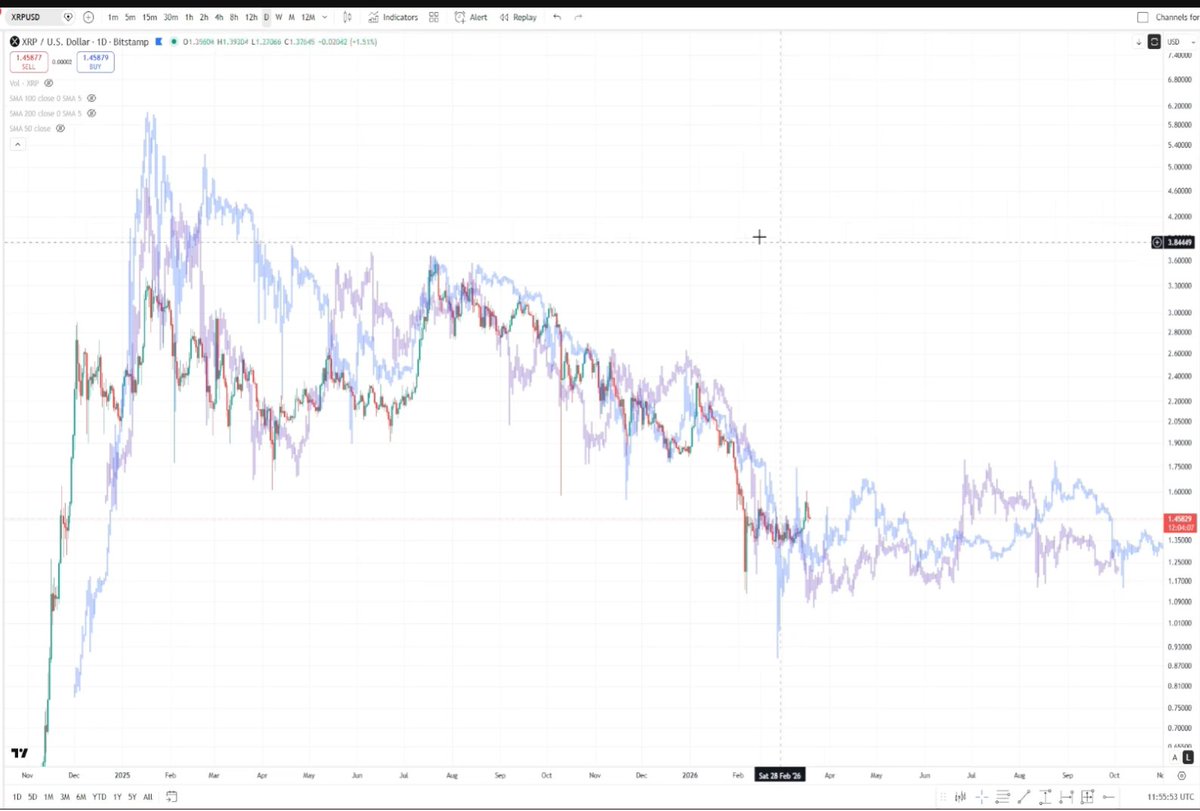Select the M monthly timeframe
The image size is (1200, 811).
(x=290, y=17)
